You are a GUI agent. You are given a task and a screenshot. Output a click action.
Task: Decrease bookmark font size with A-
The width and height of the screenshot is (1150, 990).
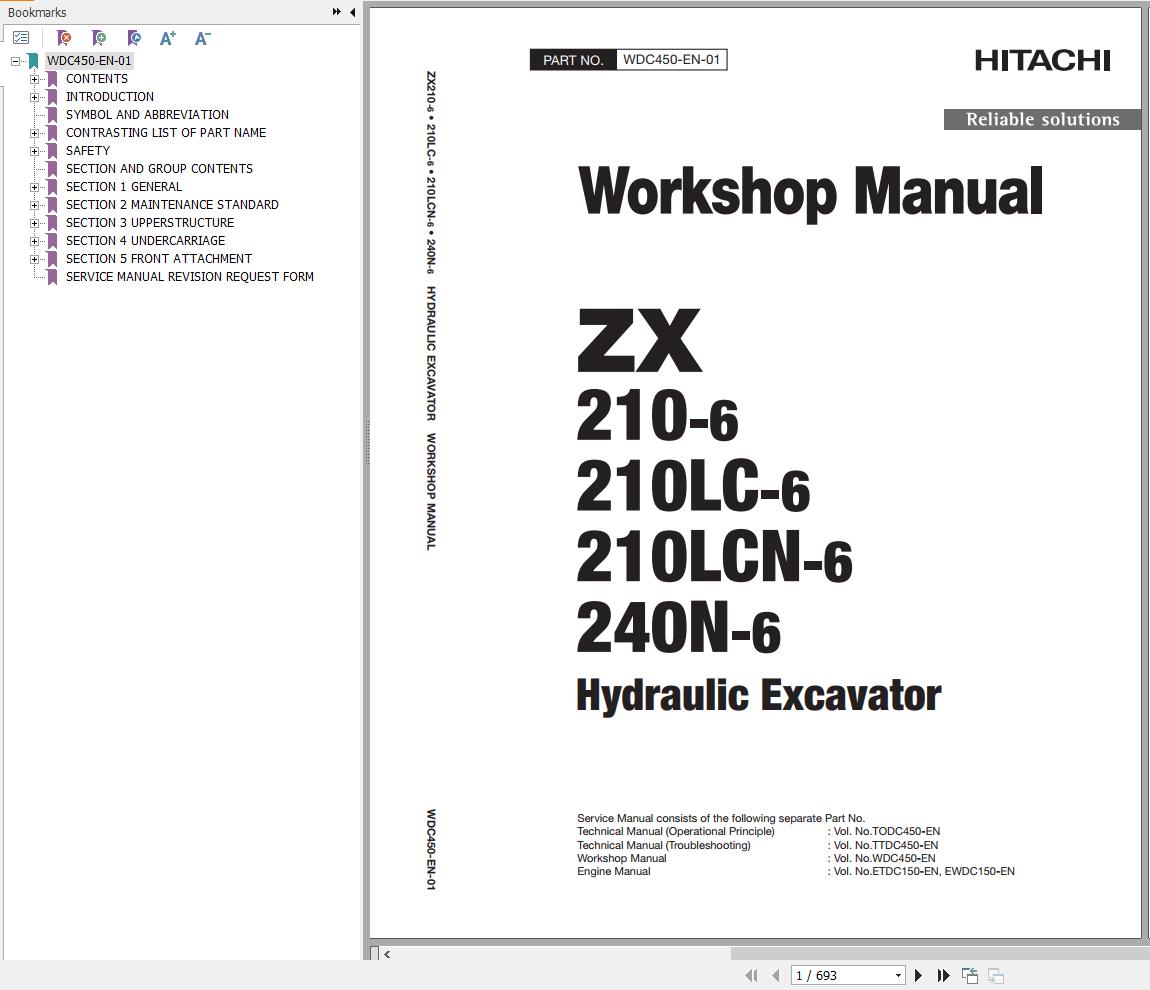[x=202, y=37]
